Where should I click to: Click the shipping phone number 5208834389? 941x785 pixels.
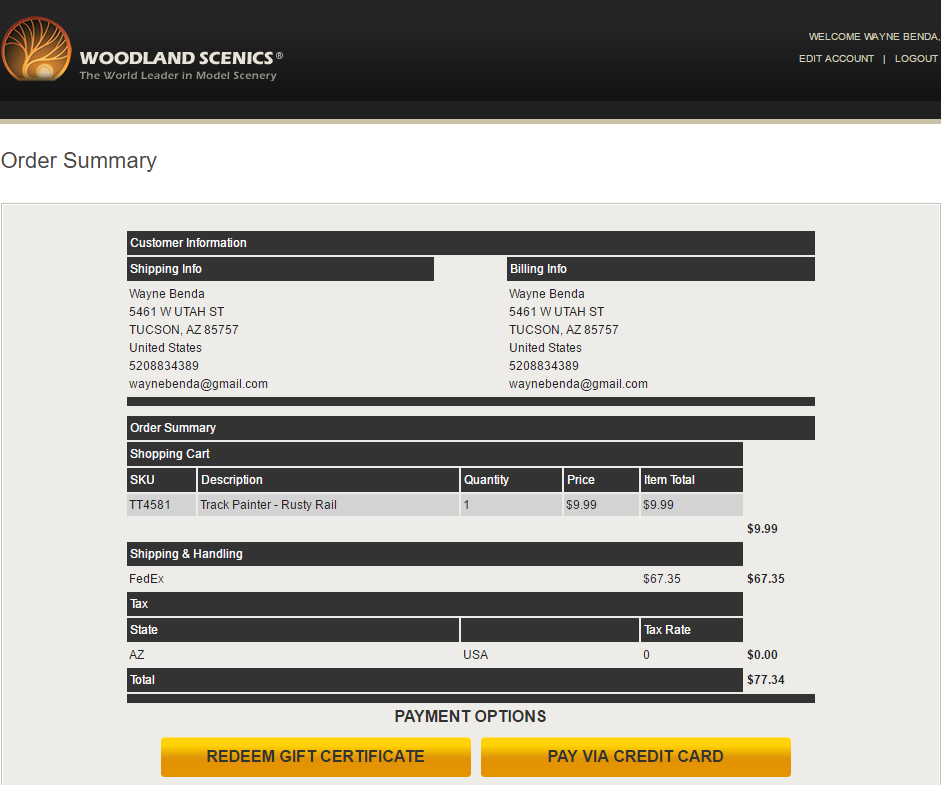[x=164, y=365]
